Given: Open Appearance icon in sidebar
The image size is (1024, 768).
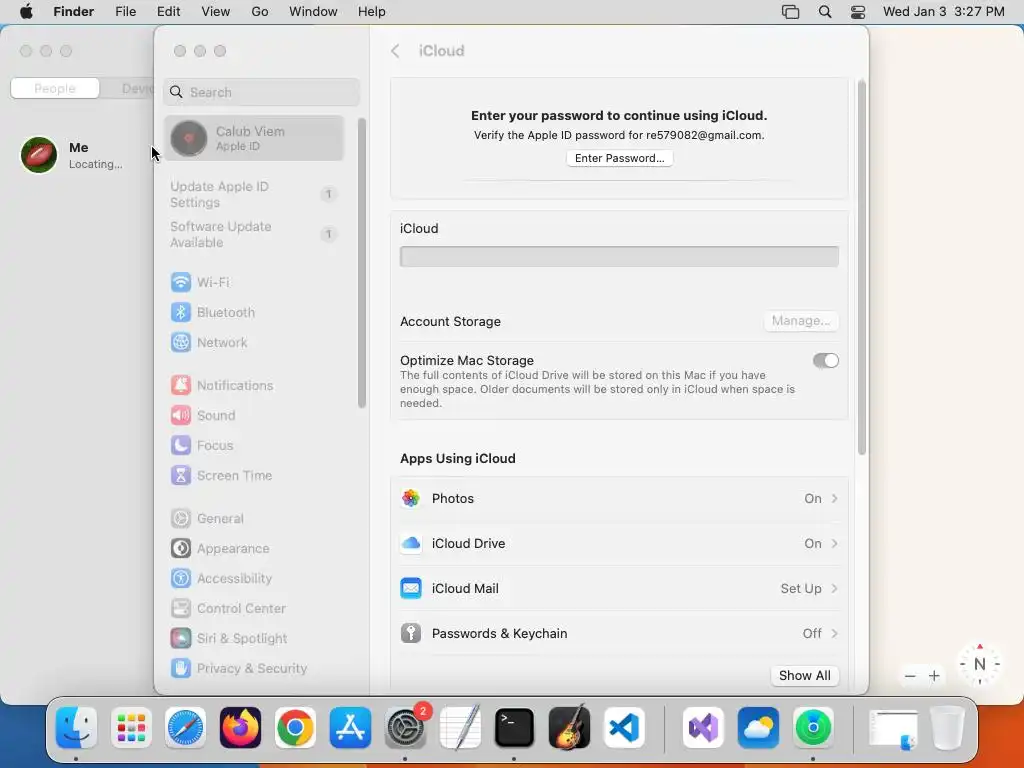Looking at the screenshot, I should (x=181, y=549).
